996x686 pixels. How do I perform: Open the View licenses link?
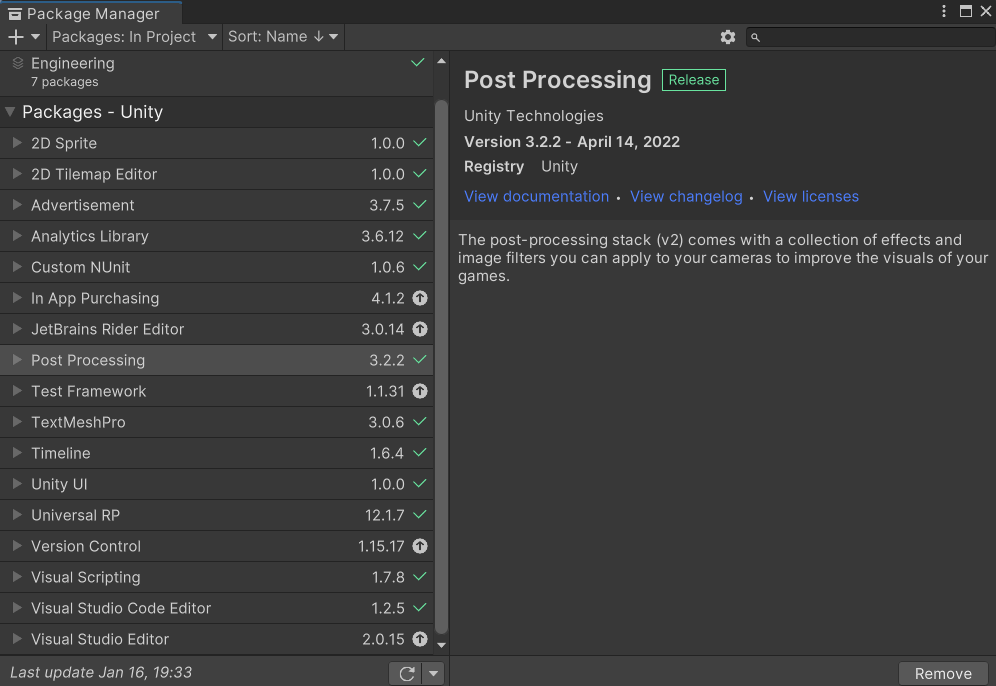[x=811, y=197]
